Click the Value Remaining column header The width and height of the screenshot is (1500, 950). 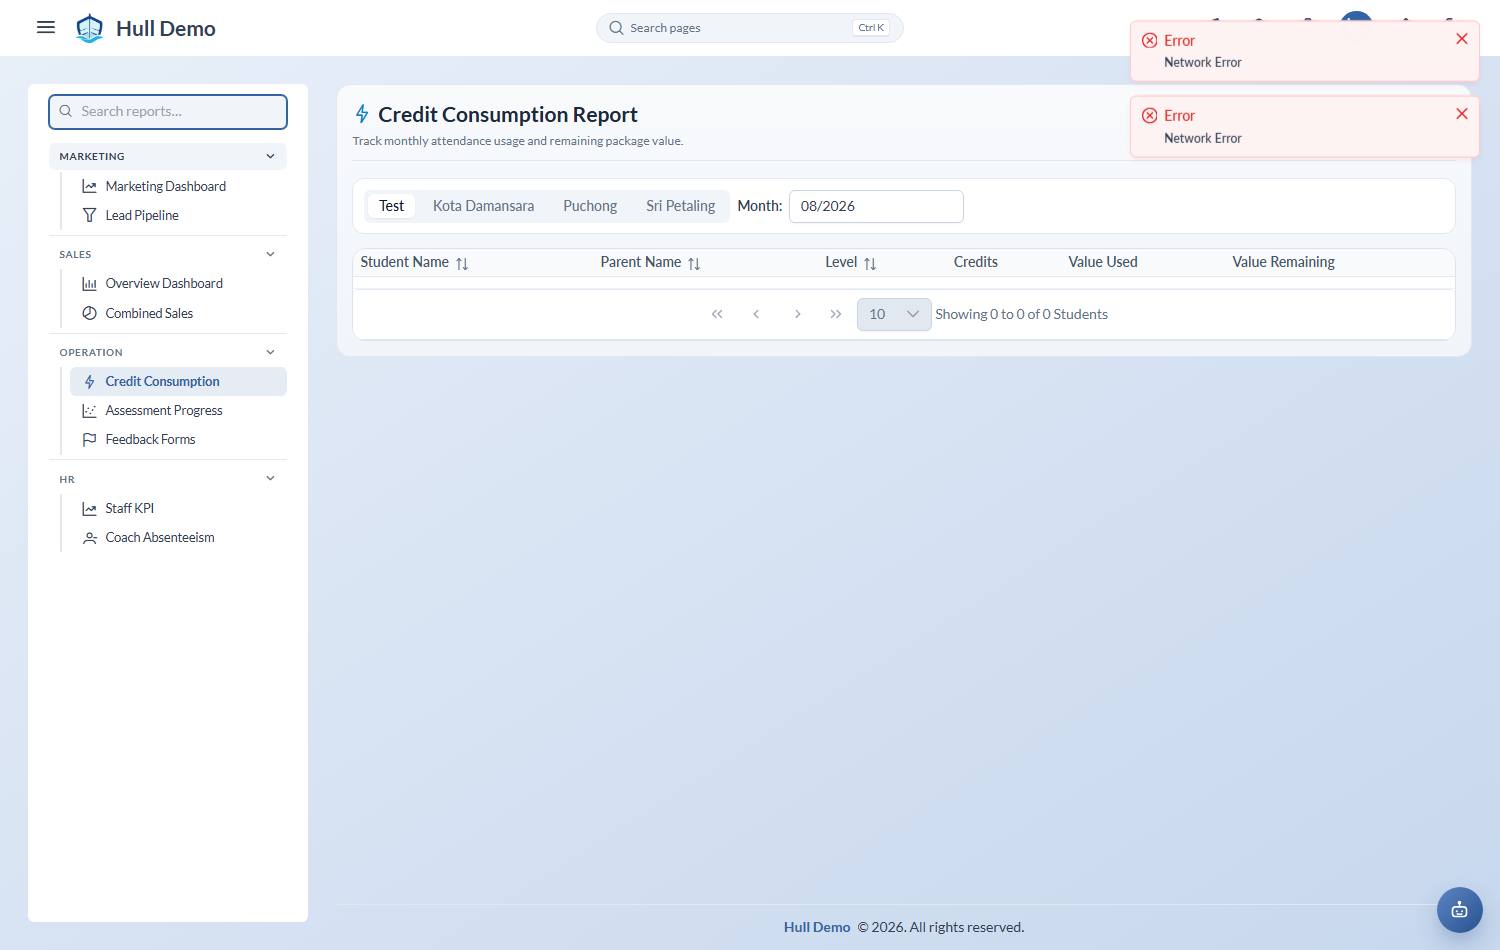click(x=1283, y=262)
